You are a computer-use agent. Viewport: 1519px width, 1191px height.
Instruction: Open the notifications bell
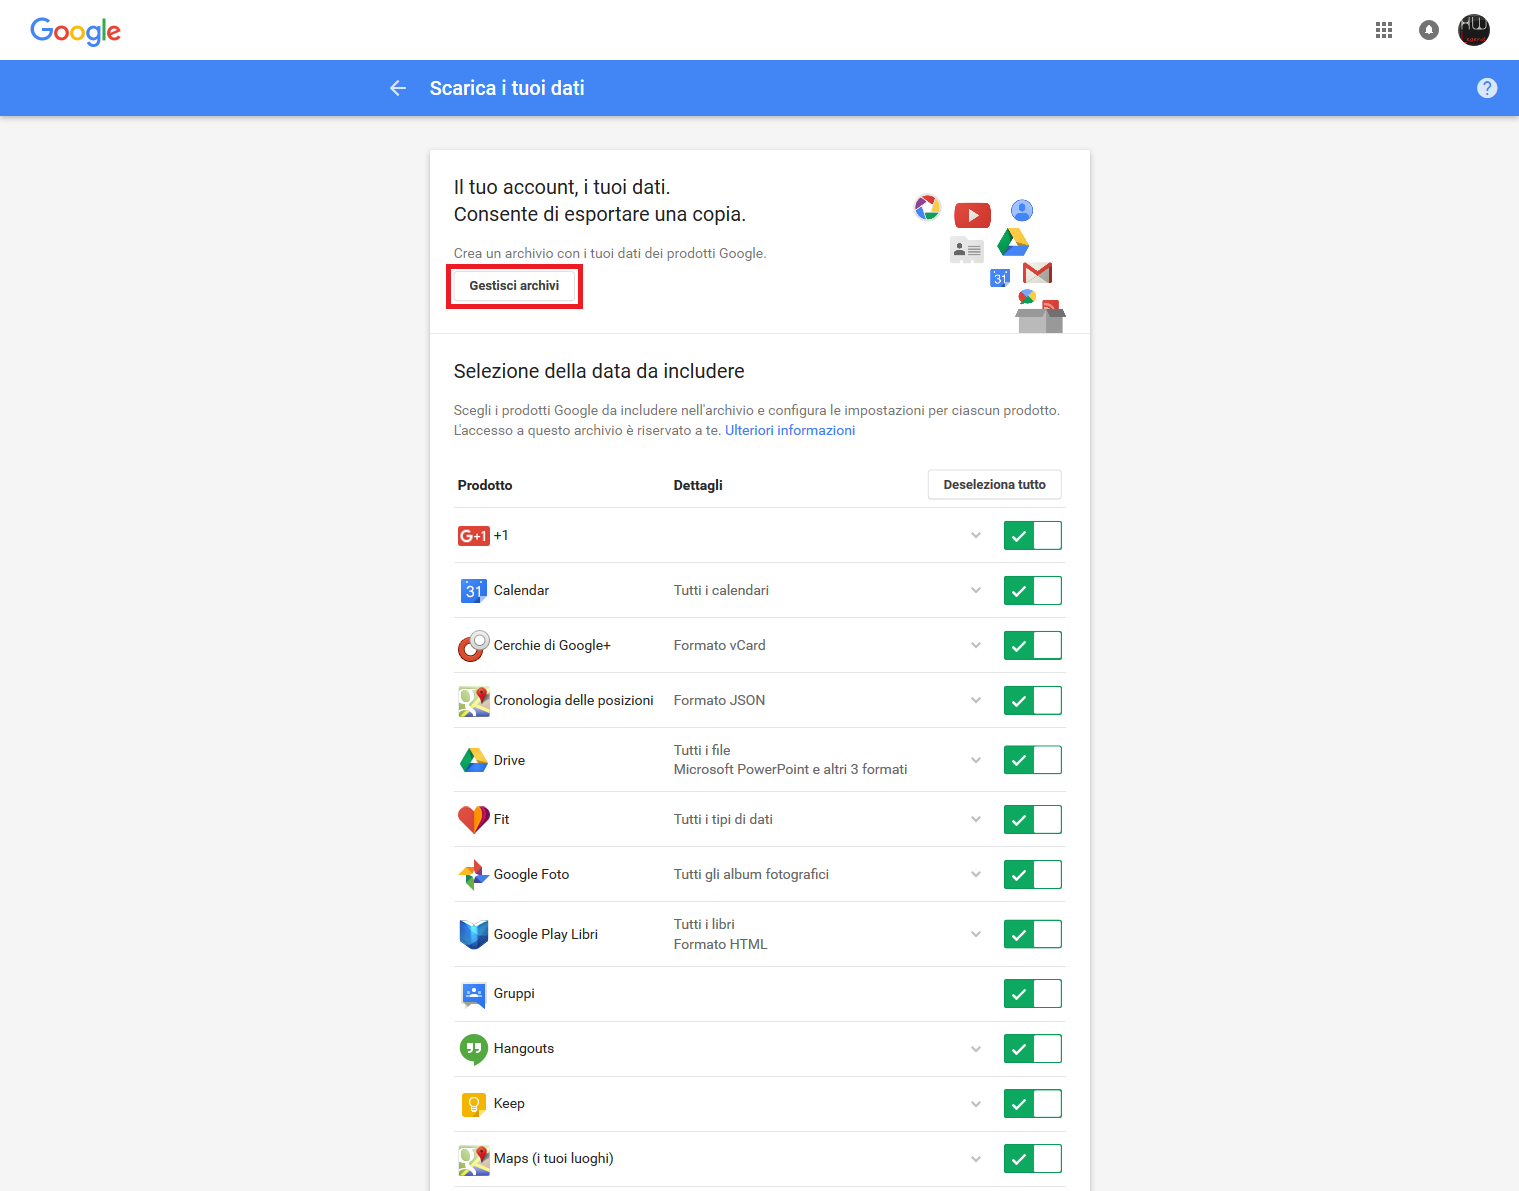(1429, 30)
